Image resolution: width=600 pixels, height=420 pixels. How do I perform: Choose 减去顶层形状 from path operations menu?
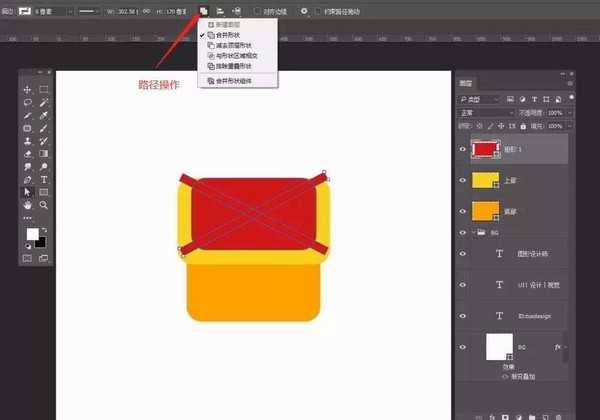(233, 45)
